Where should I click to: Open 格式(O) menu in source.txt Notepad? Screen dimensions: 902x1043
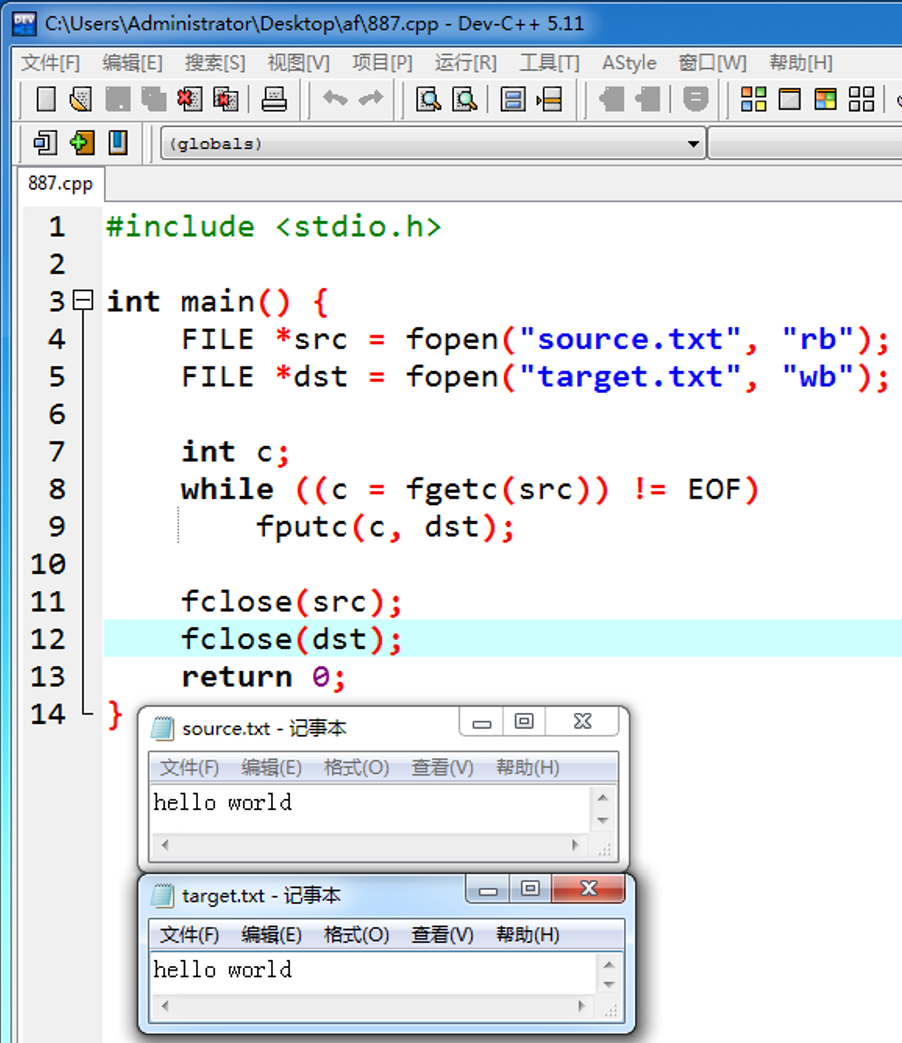357,768
